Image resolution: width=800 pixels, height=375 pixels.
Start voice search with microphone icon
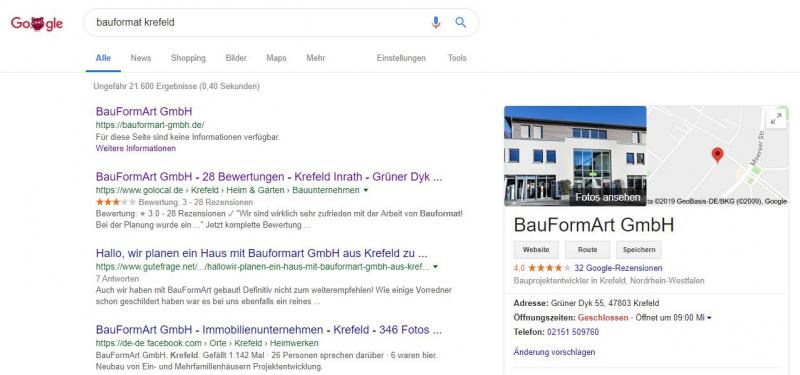click(x=435, y=22)
